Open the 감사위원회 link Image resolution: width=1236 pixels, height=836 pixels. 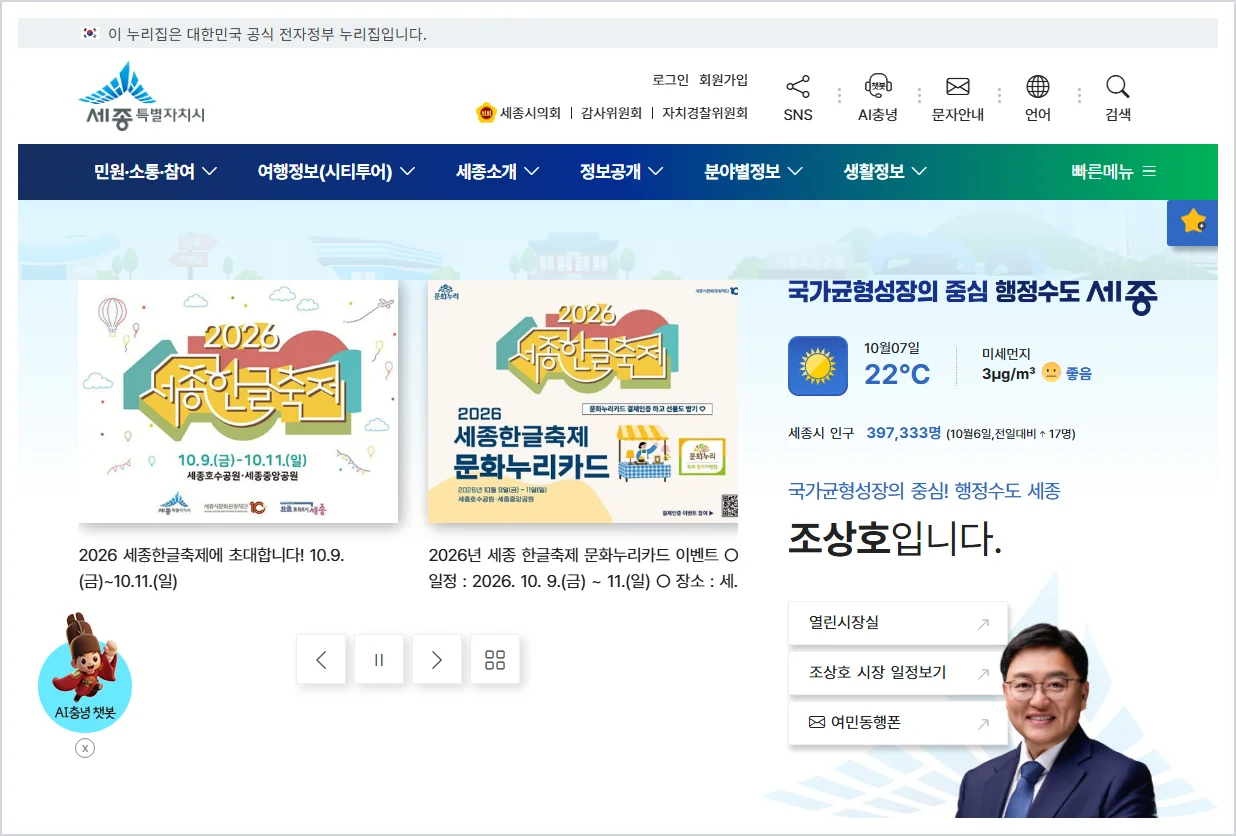click(612, 113)
